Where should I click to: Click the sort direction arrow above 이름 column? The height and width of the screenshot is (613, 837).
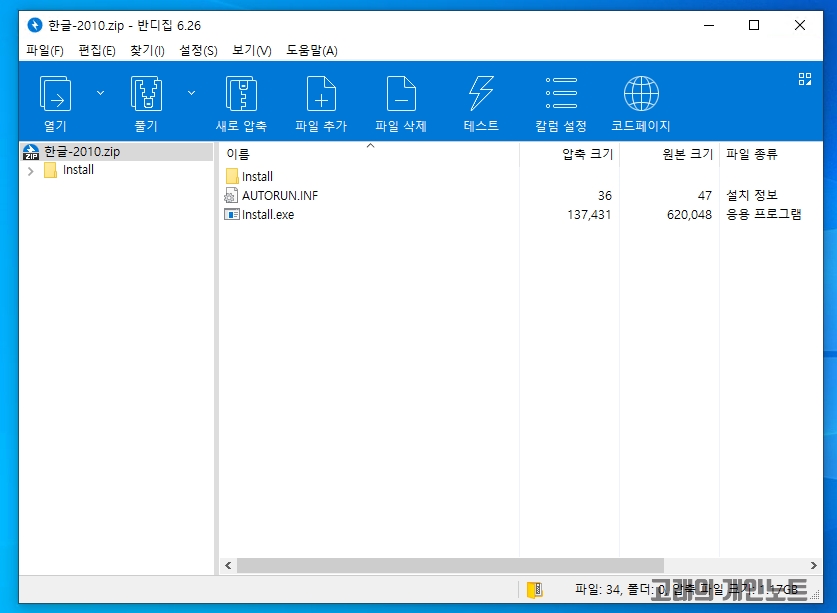[x=370, y=146]
